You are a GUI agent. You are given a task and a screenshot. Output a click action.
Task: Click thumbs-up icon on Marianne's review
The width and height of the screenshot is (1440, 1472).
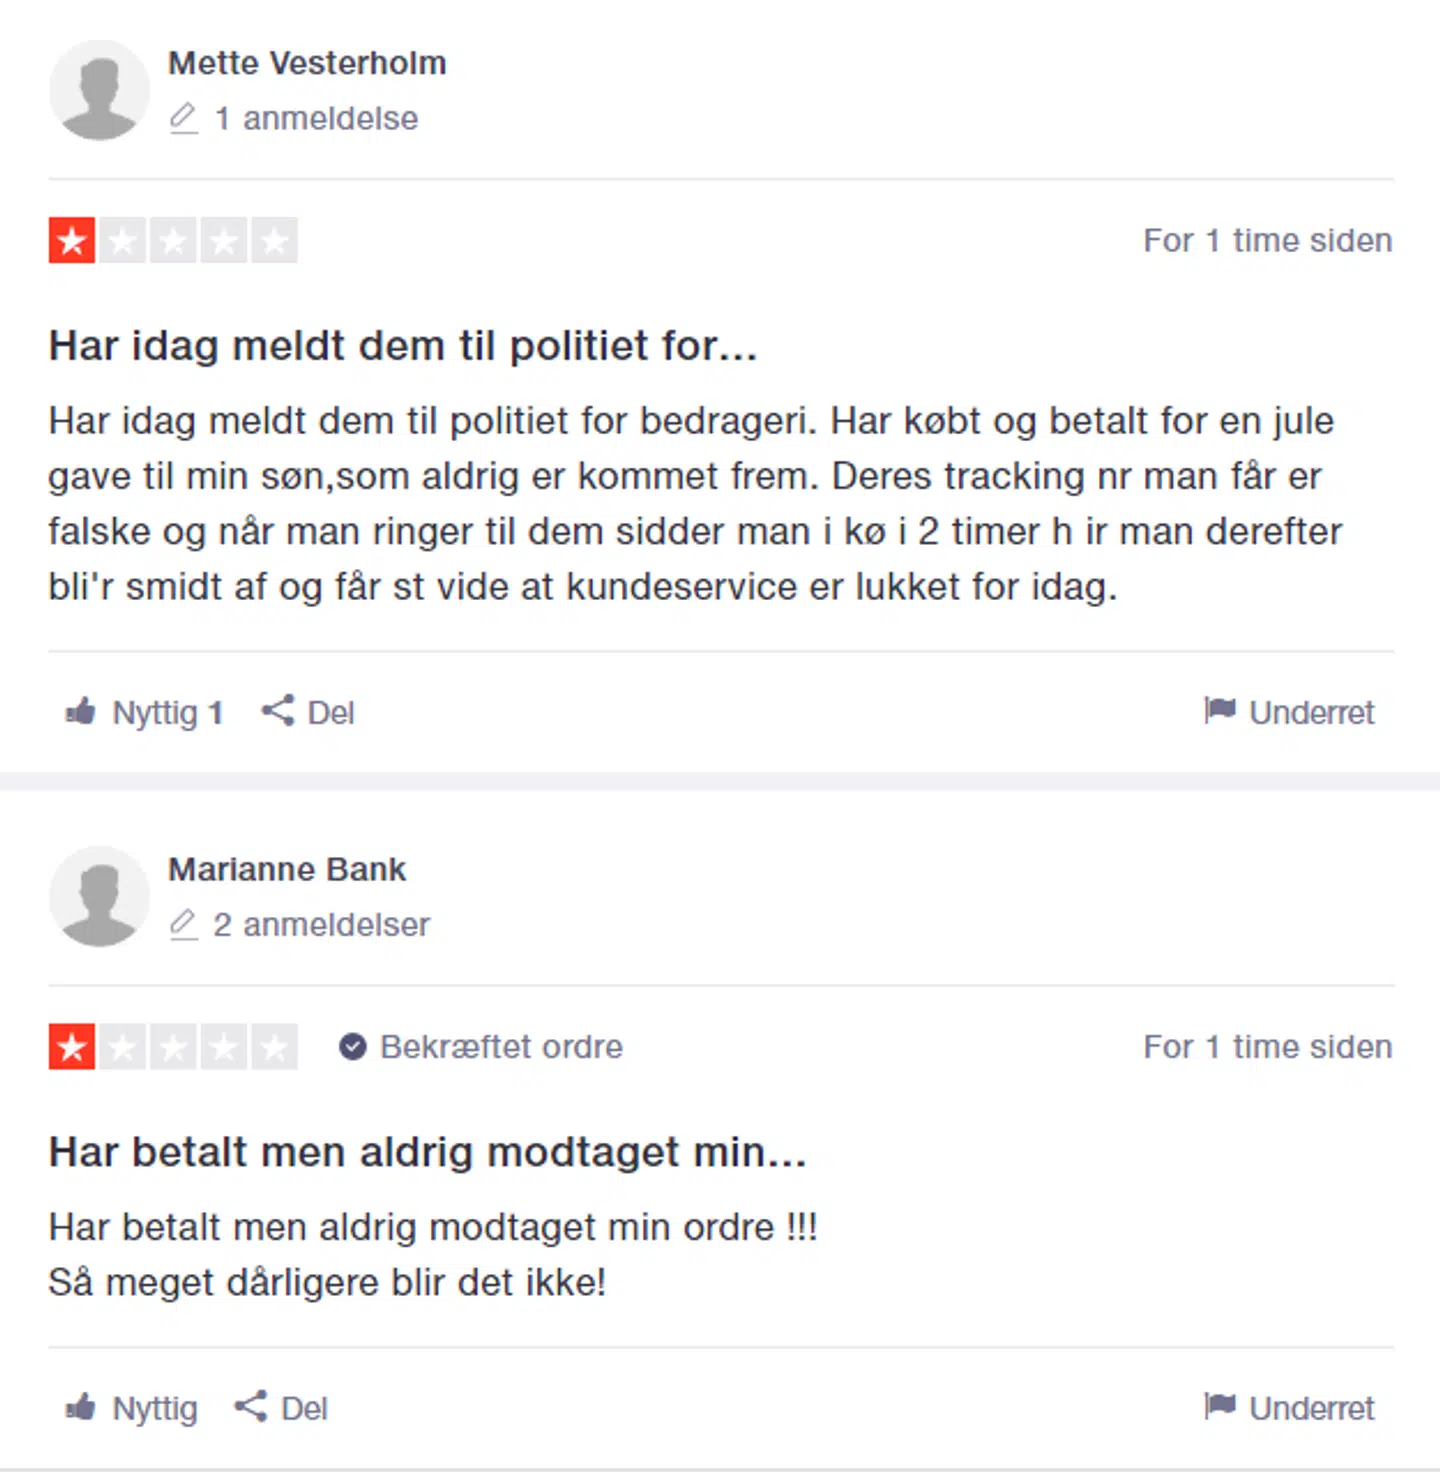81,1408
